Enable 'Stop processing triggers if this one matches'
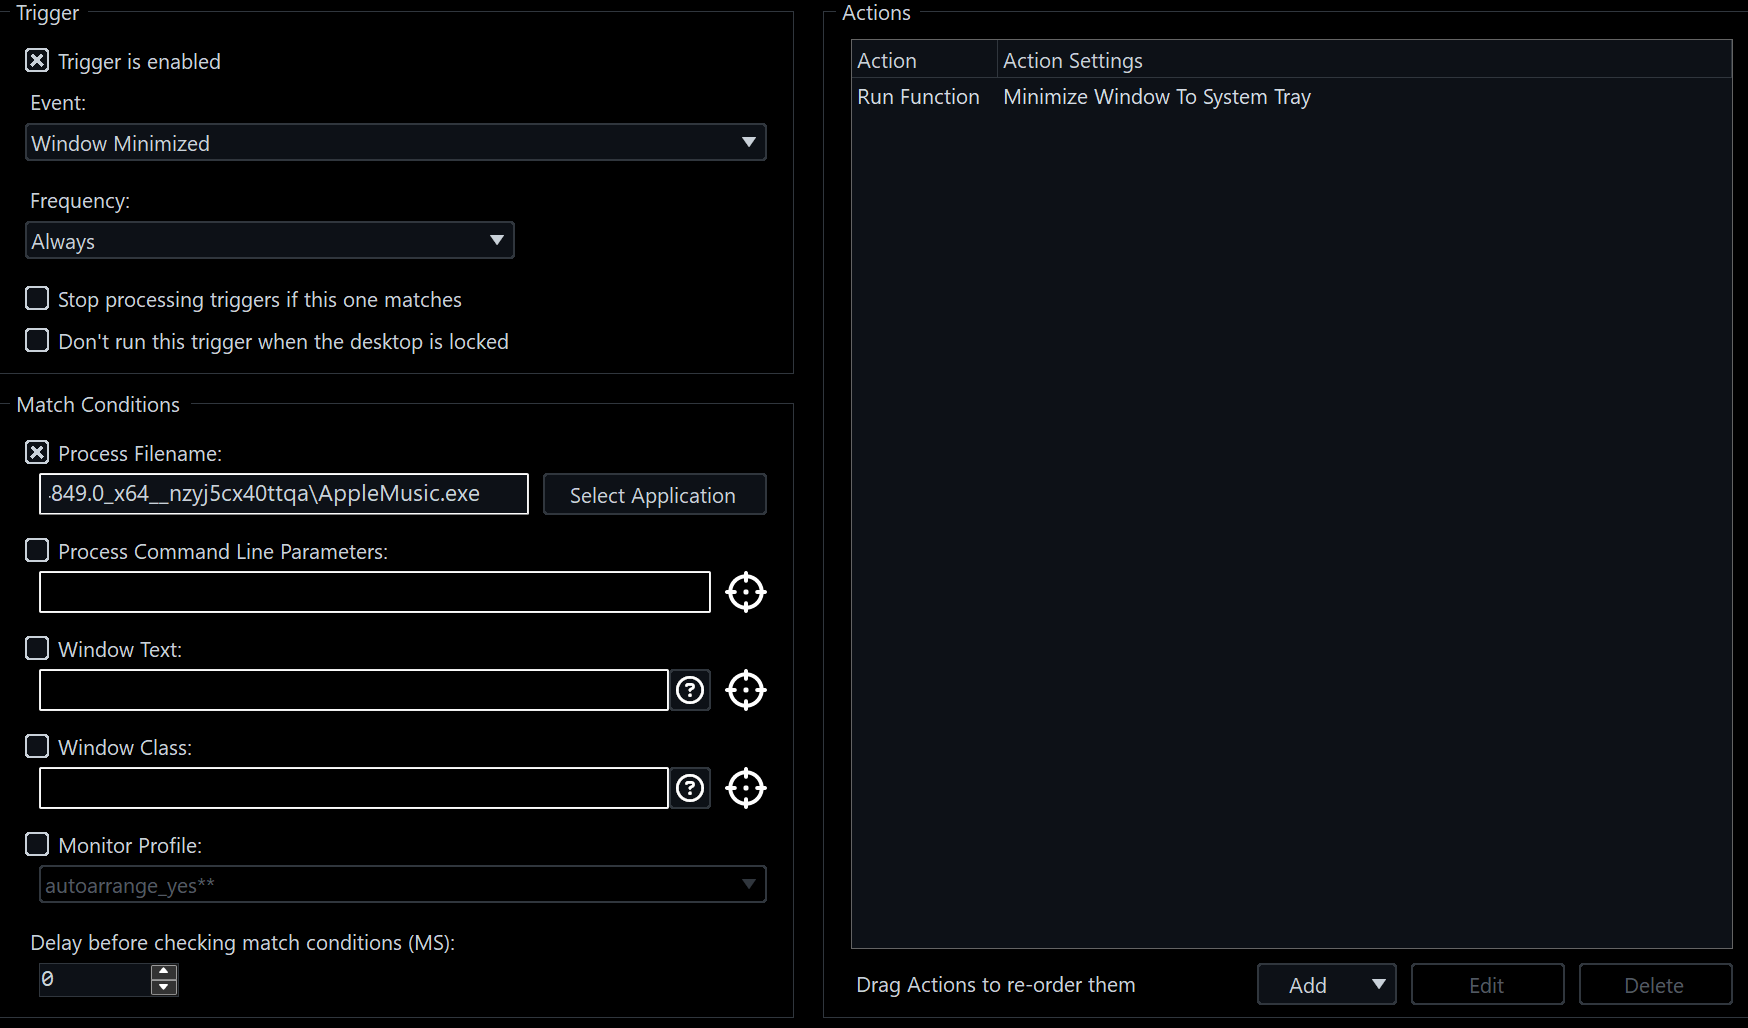 (x=37, y=299)
